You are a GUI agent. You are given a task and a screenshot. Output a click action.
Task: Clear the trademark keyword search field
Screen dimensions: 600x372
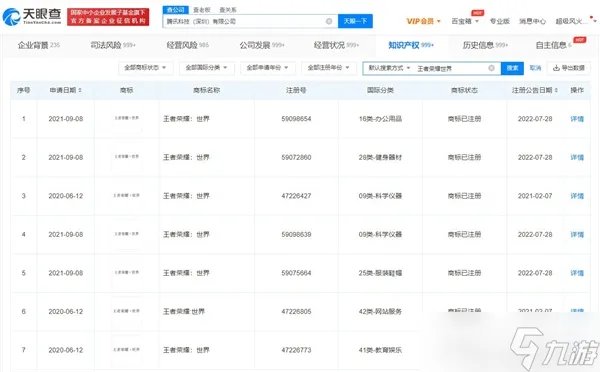point(491,68)
